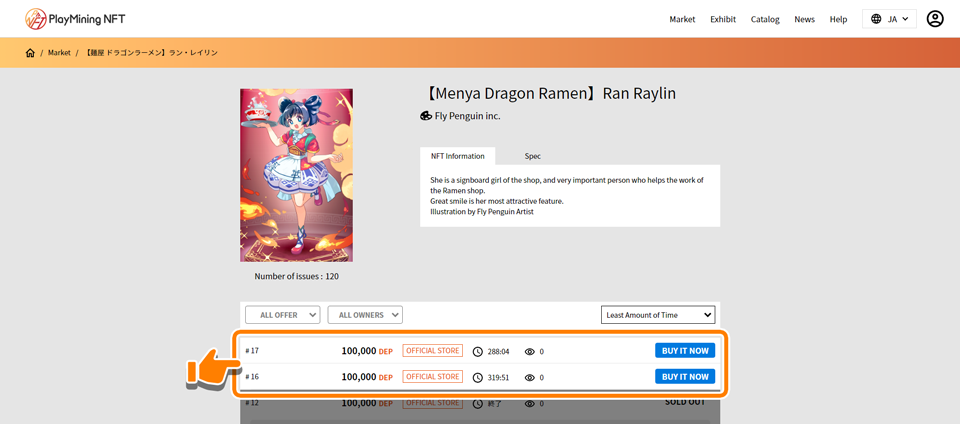Click the # 17 listing number
This screenshot has height=424, width=960.
point(252,351)
